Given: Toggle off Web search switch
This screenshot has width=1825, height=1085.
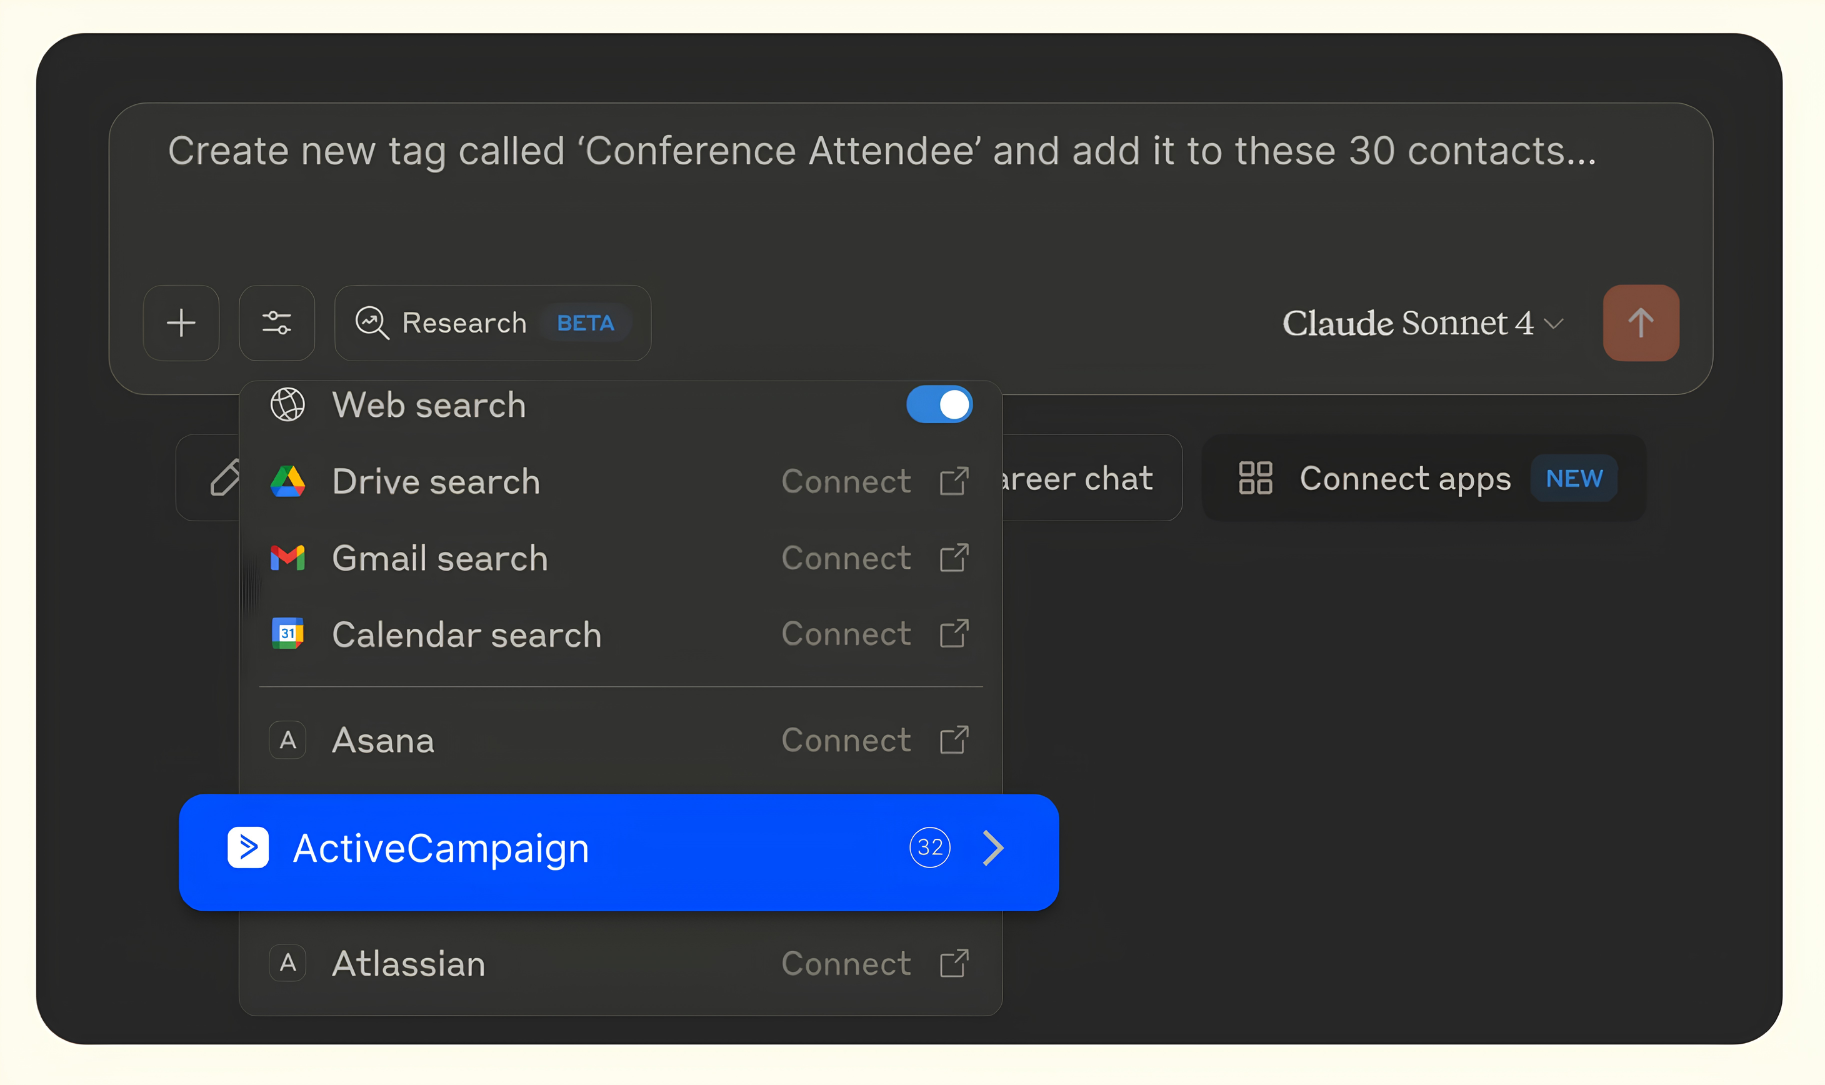Looking at the screenshot, I should click(939, 405).
